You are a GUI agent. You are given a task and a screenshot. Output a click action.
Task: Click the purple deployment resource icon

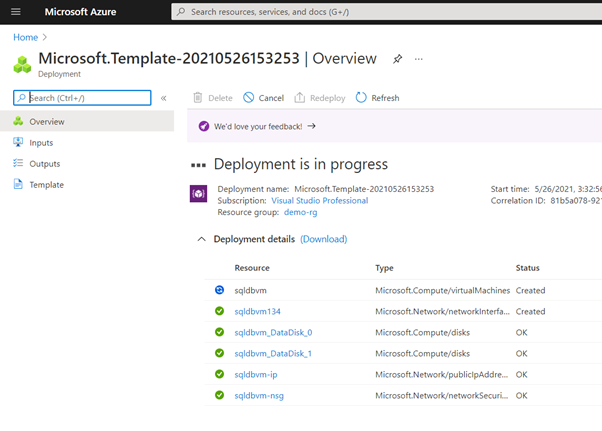pyautogui.click(x=198, y=193)
